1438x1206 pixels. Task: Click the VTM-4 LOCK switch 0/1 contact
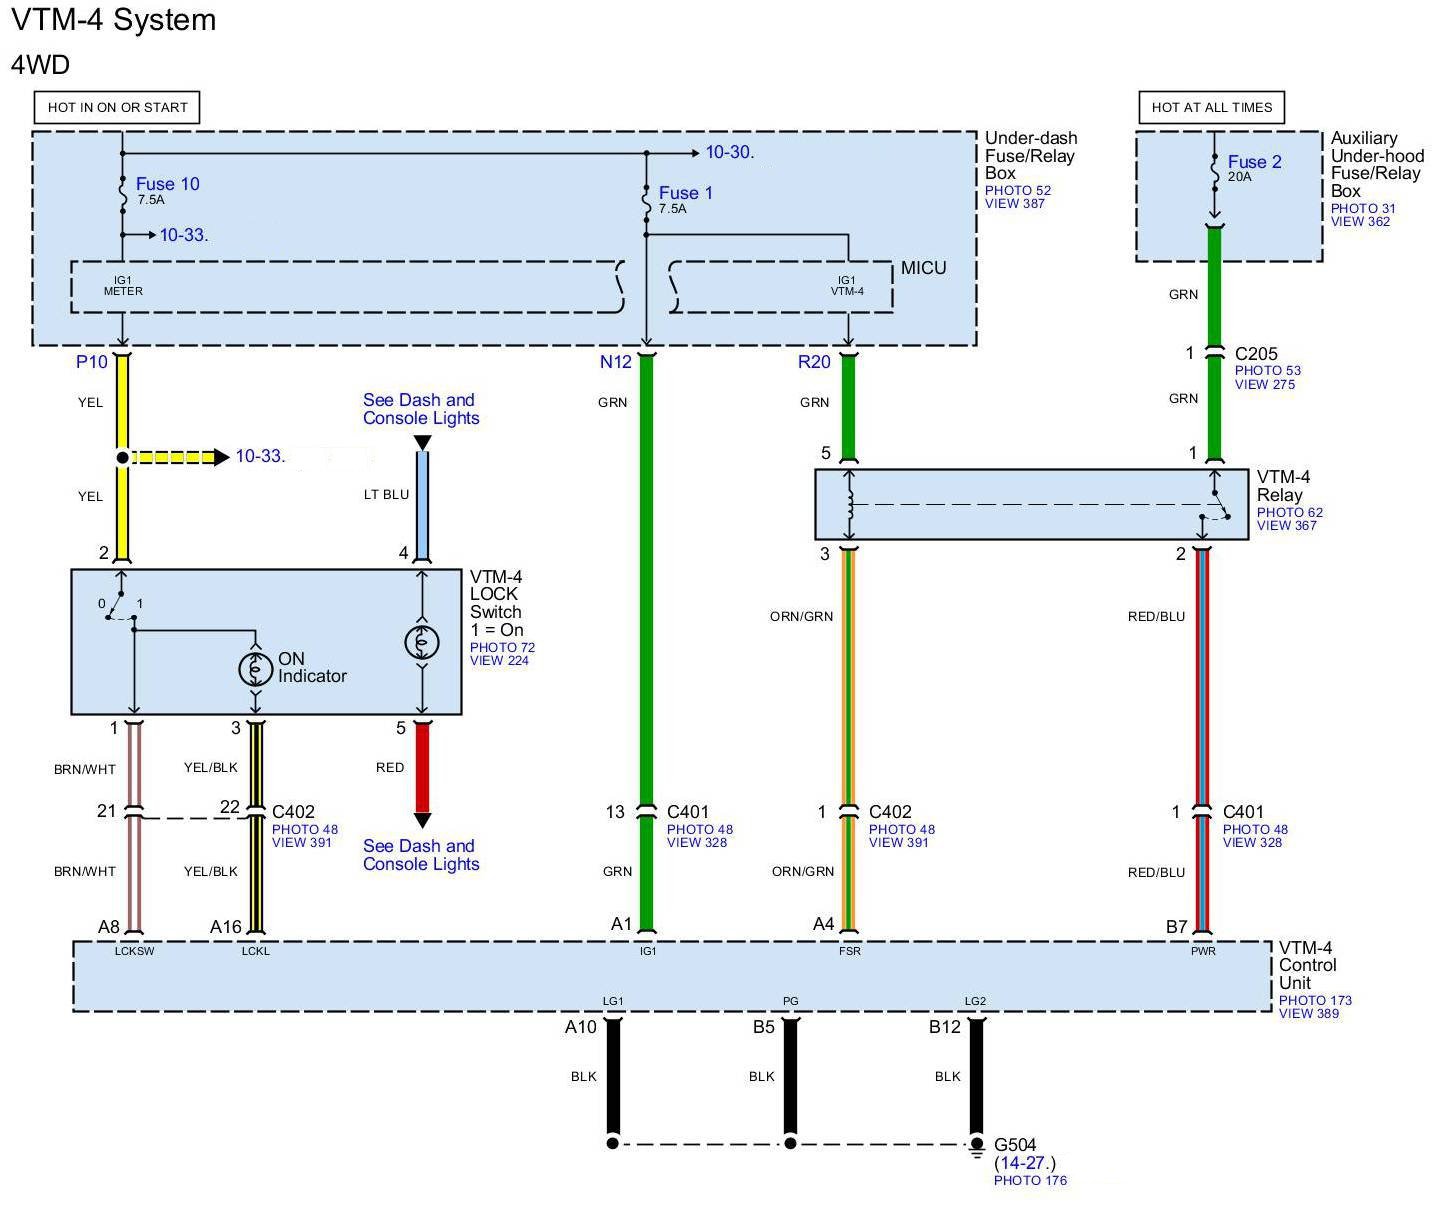pos(120,606)
